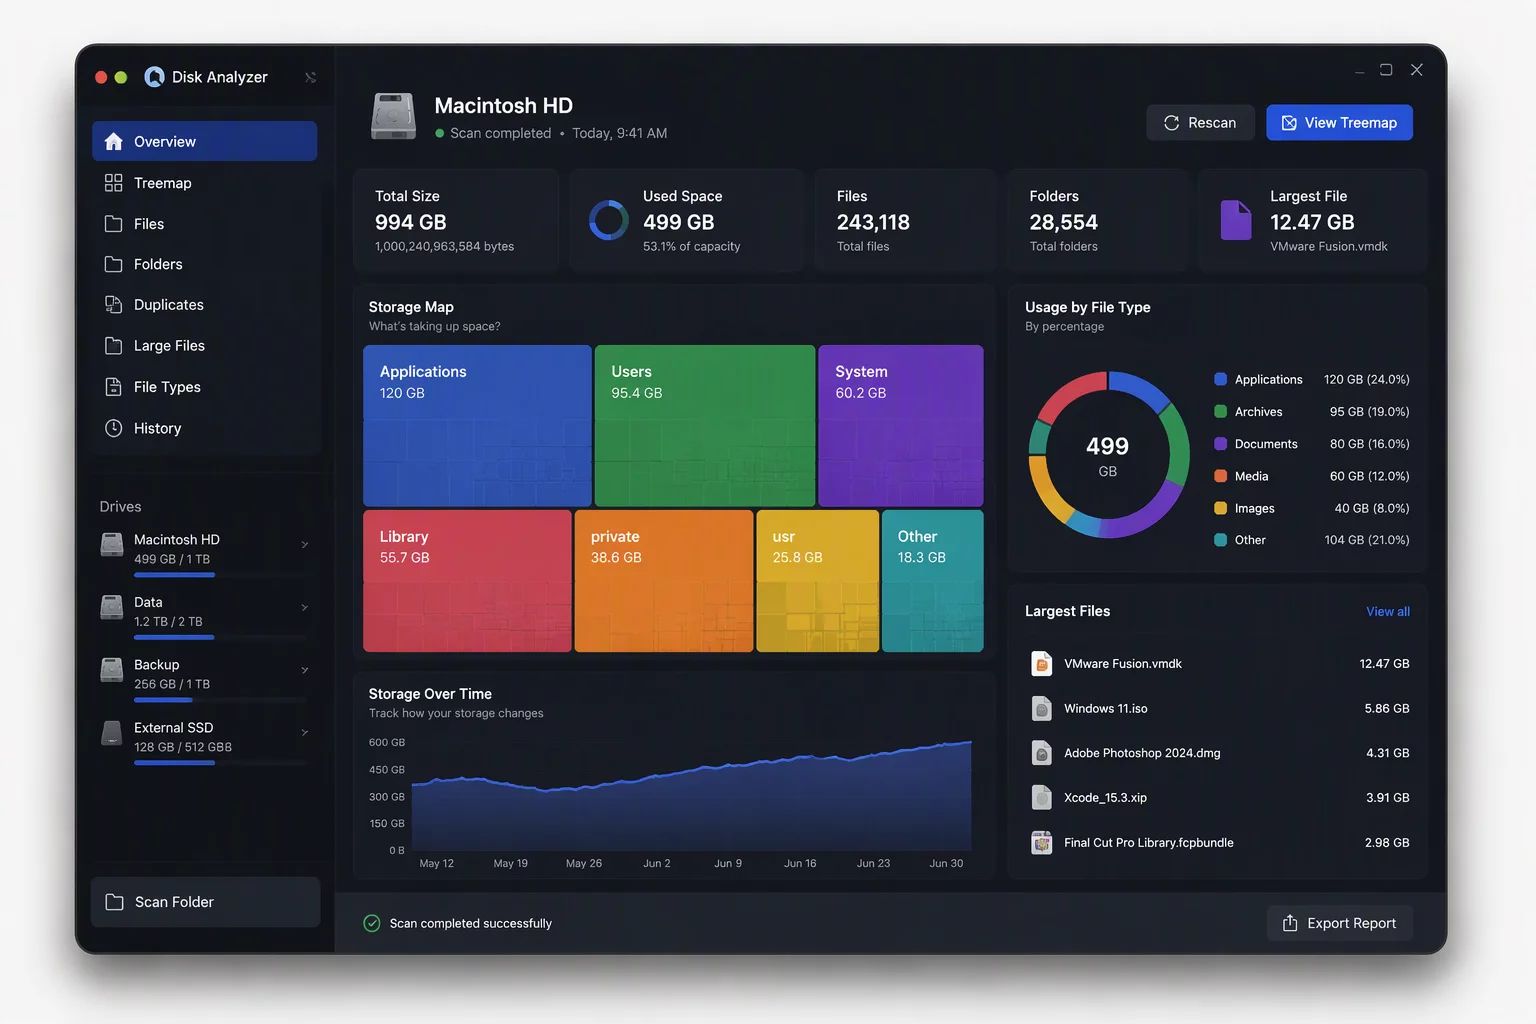Image resolution: width=1536 pixels, height=1024 pixels.
Task: Select the System 60.2 GB storage block
Action: (901, 426)
